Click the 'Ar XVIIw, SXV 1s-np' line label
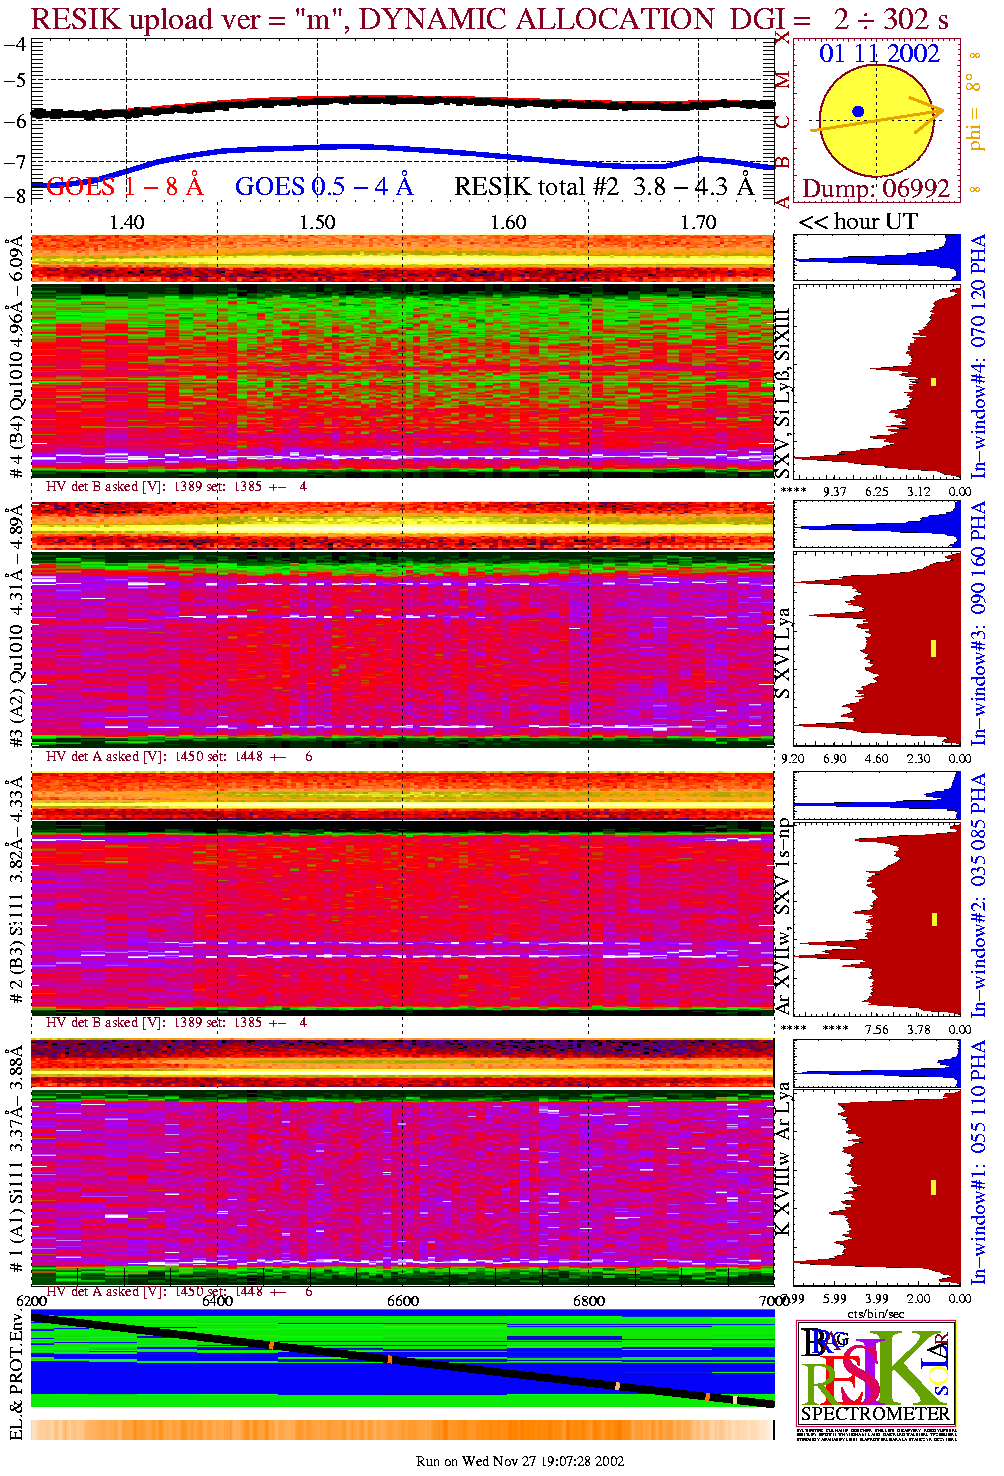This screenshot has height=1476, width=1004. pos(783,916)
